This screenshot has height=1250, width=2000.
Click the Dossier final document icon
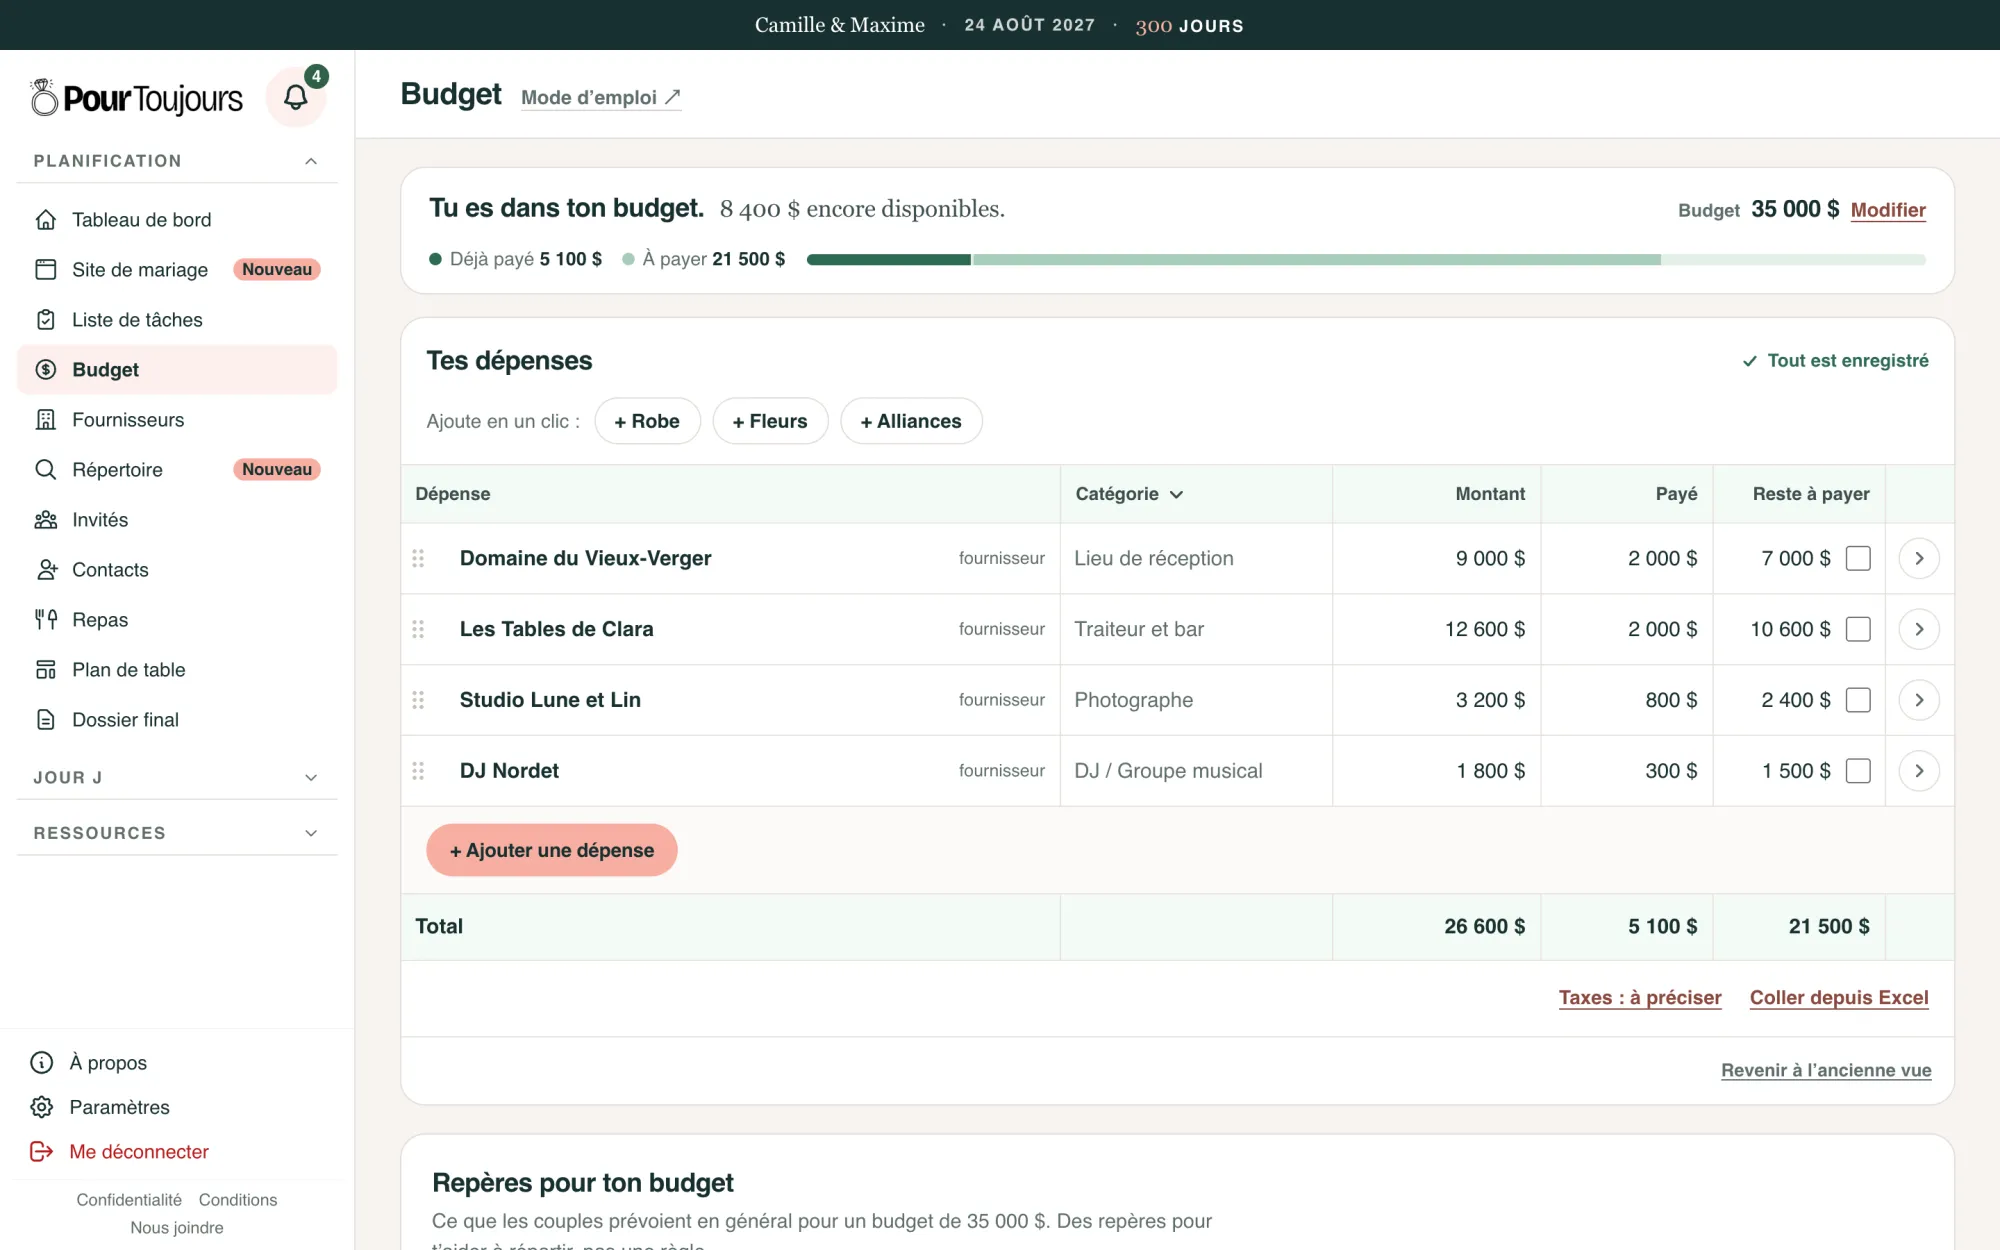click(46, 720)
